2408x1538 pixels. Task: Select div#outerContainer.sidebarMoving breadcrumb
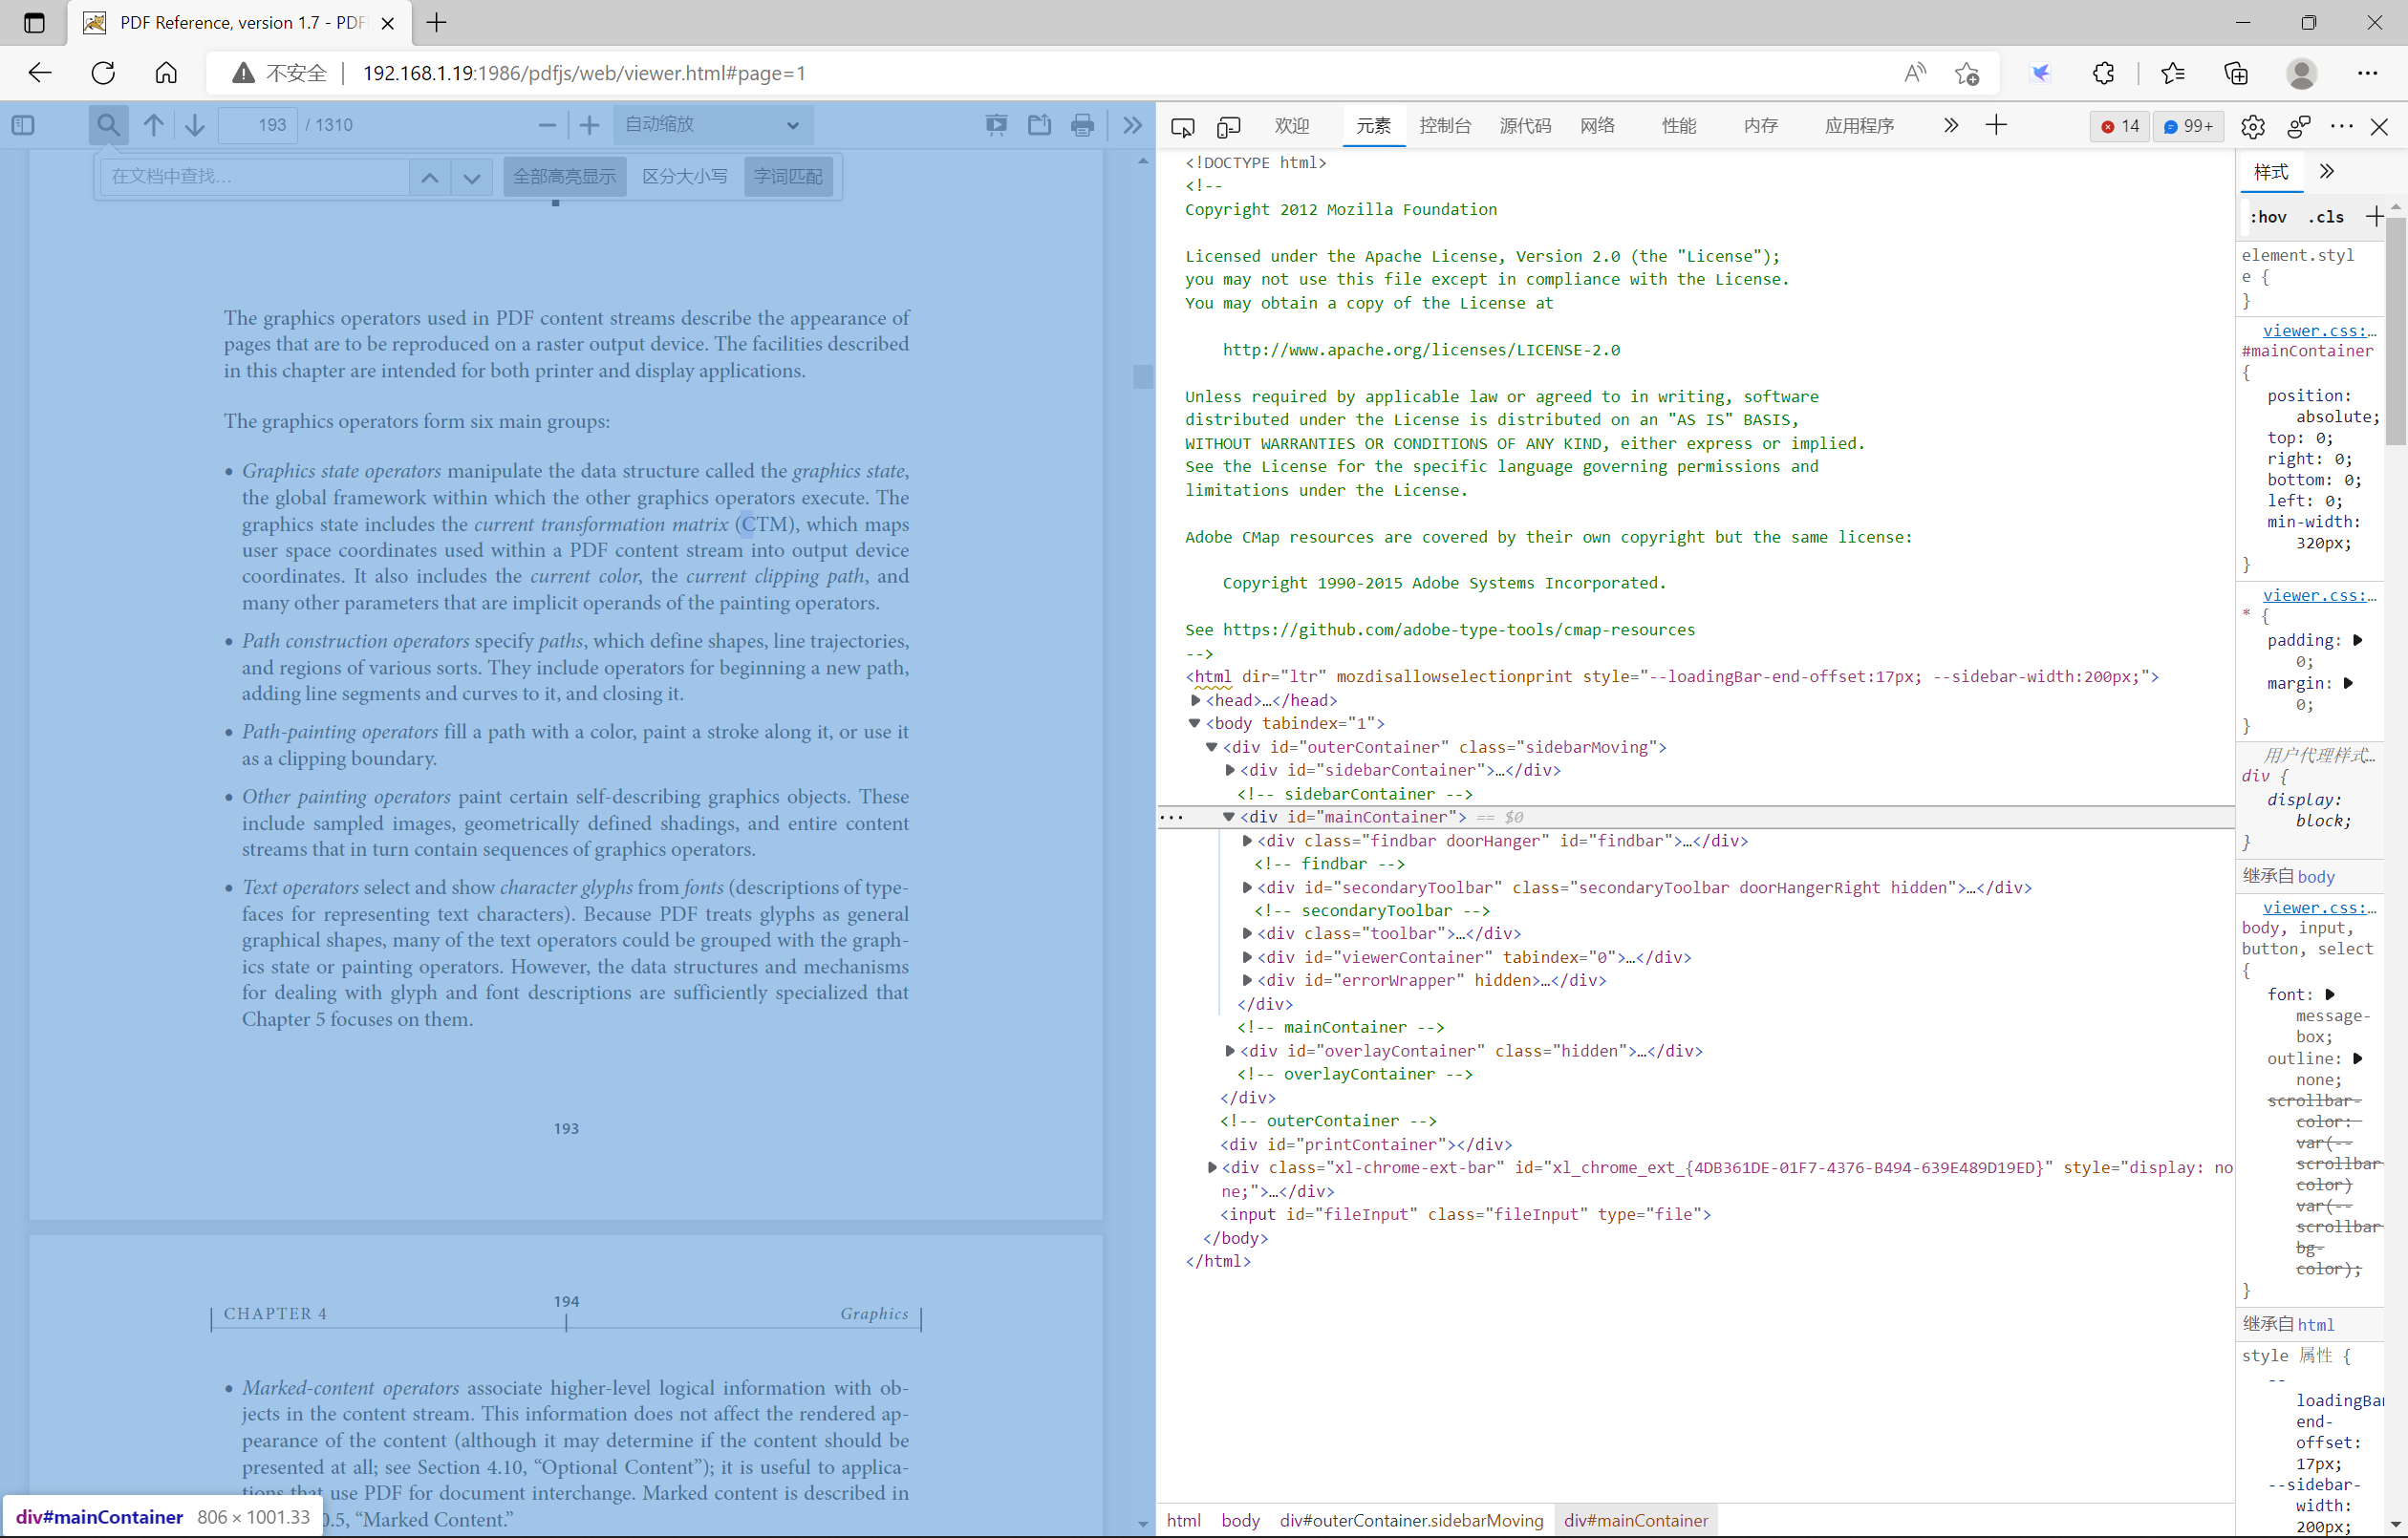pyautogui.click(x=1411, y=1520)
